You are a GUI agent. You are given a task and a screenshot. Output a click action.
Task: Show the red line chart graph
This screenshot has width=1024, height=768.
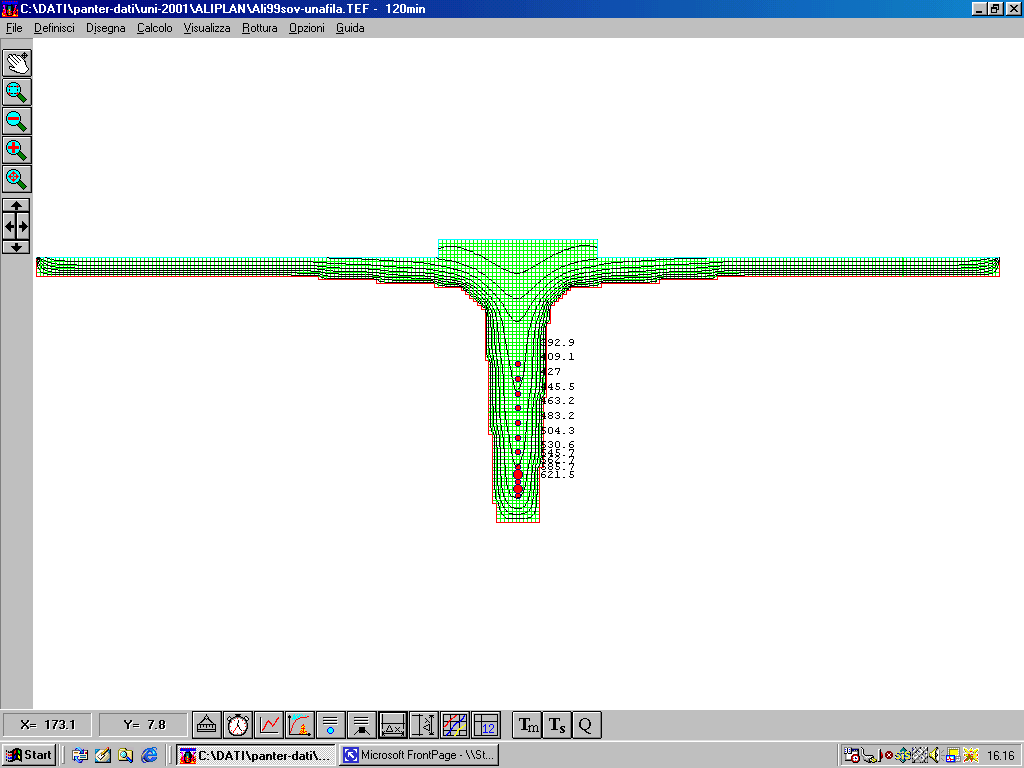click(x=269, y=725)
